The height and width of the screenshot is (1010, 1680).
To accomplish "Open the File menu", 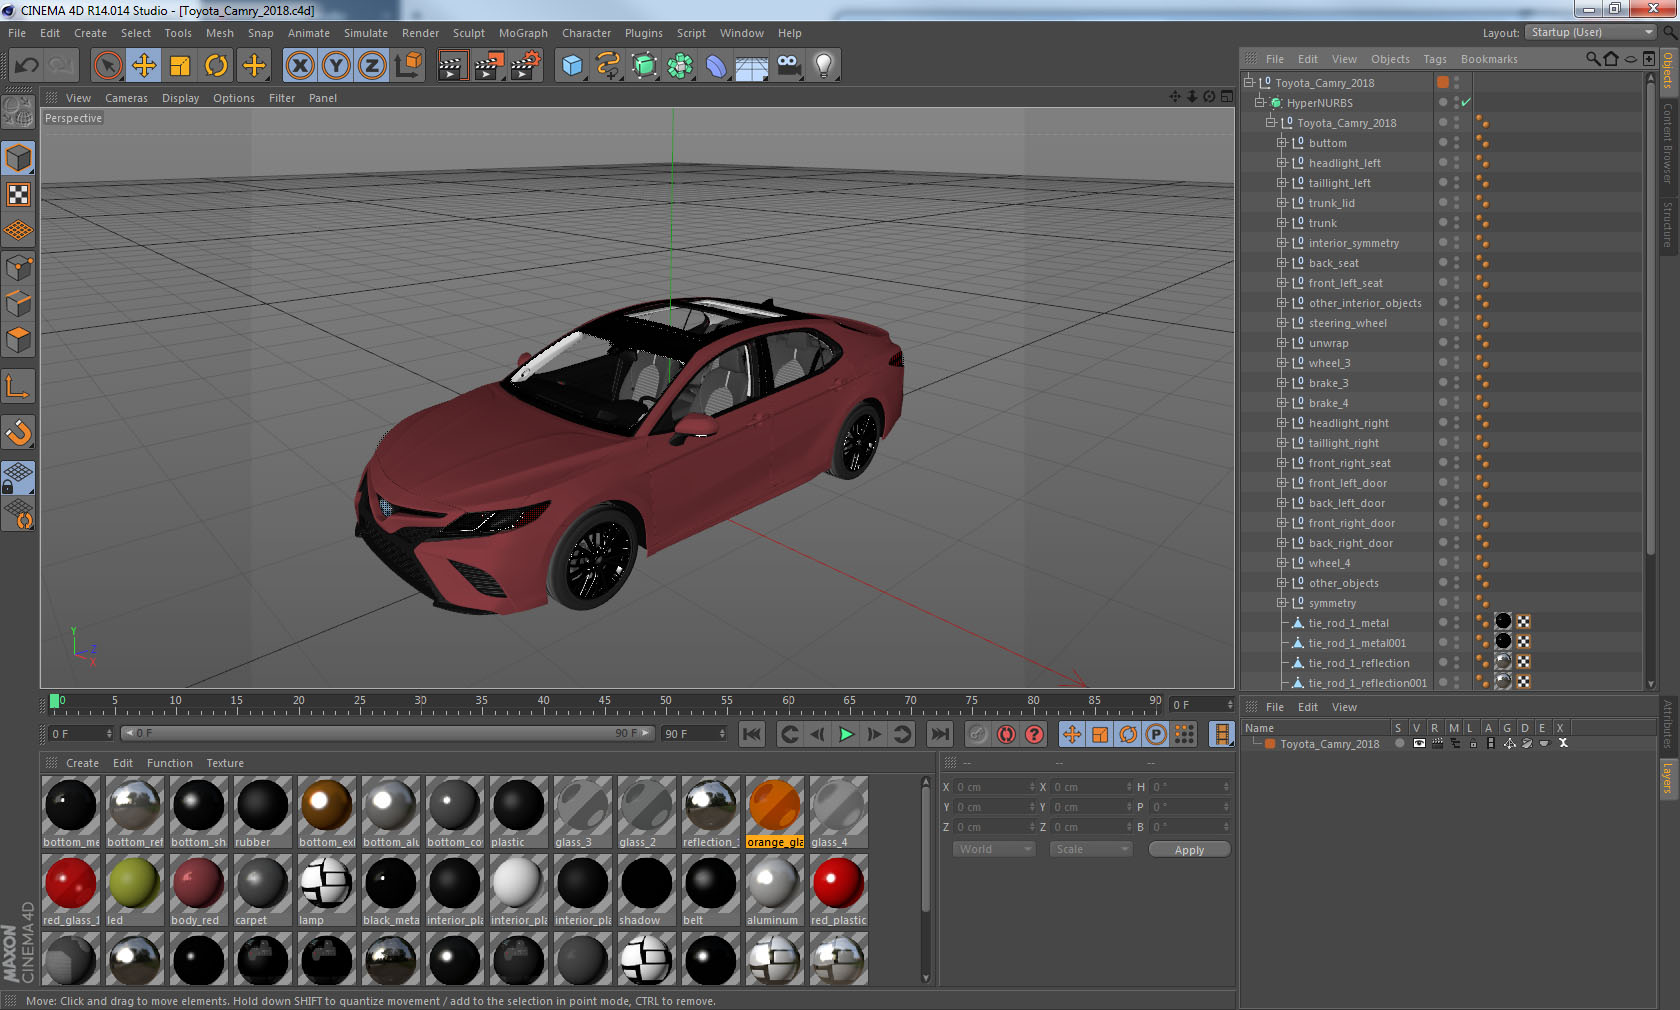I will [17, 33].
